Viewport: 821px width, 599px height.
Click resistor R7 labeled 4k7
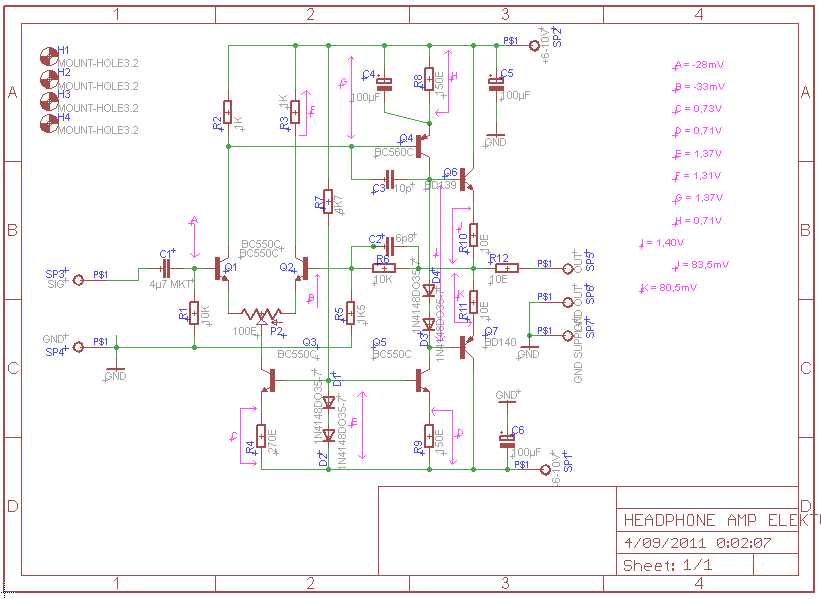tap(327, 202)
